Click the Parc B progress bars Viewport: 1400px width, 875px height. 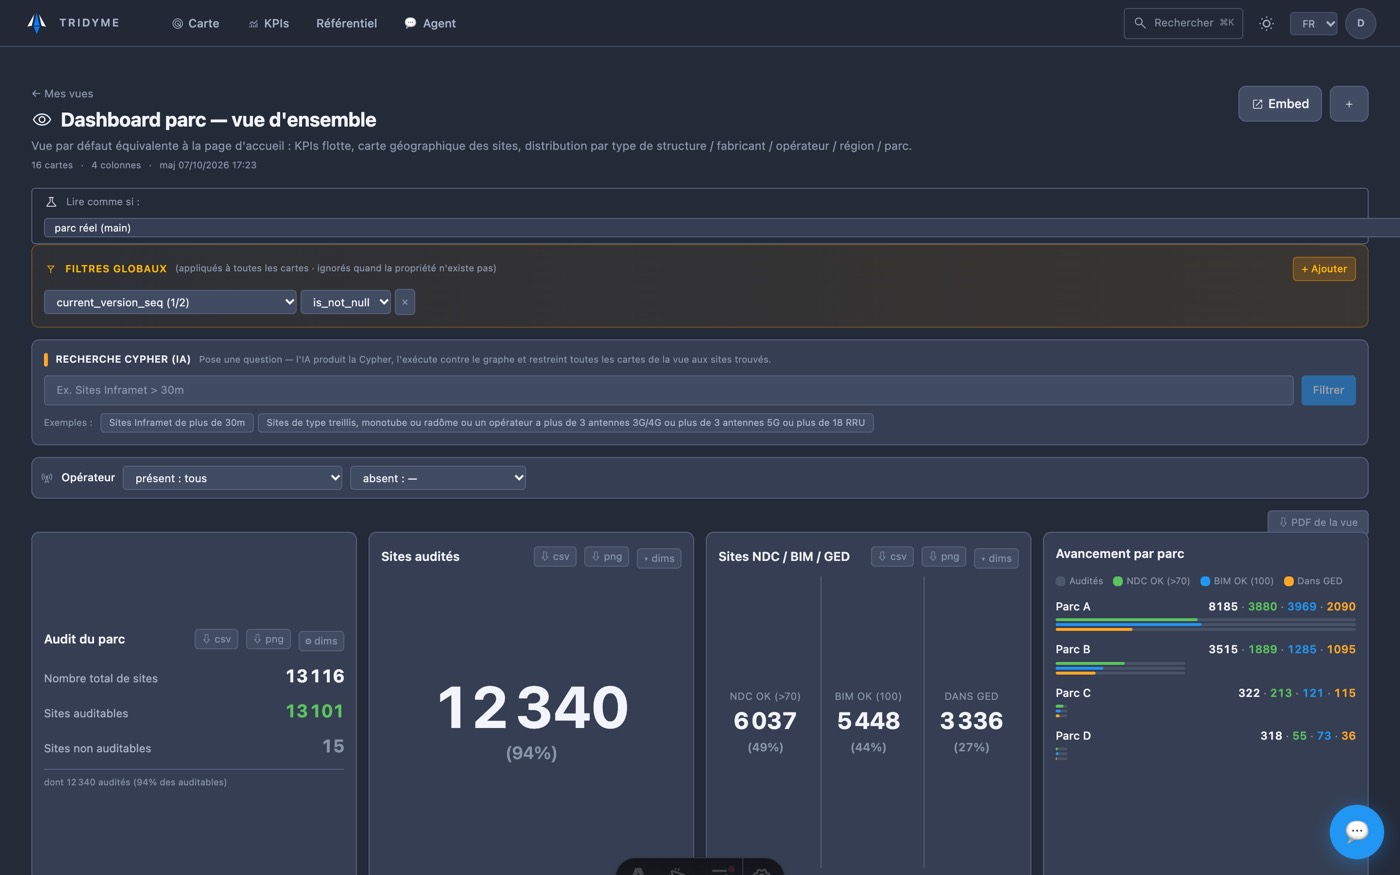(1120, 668)
